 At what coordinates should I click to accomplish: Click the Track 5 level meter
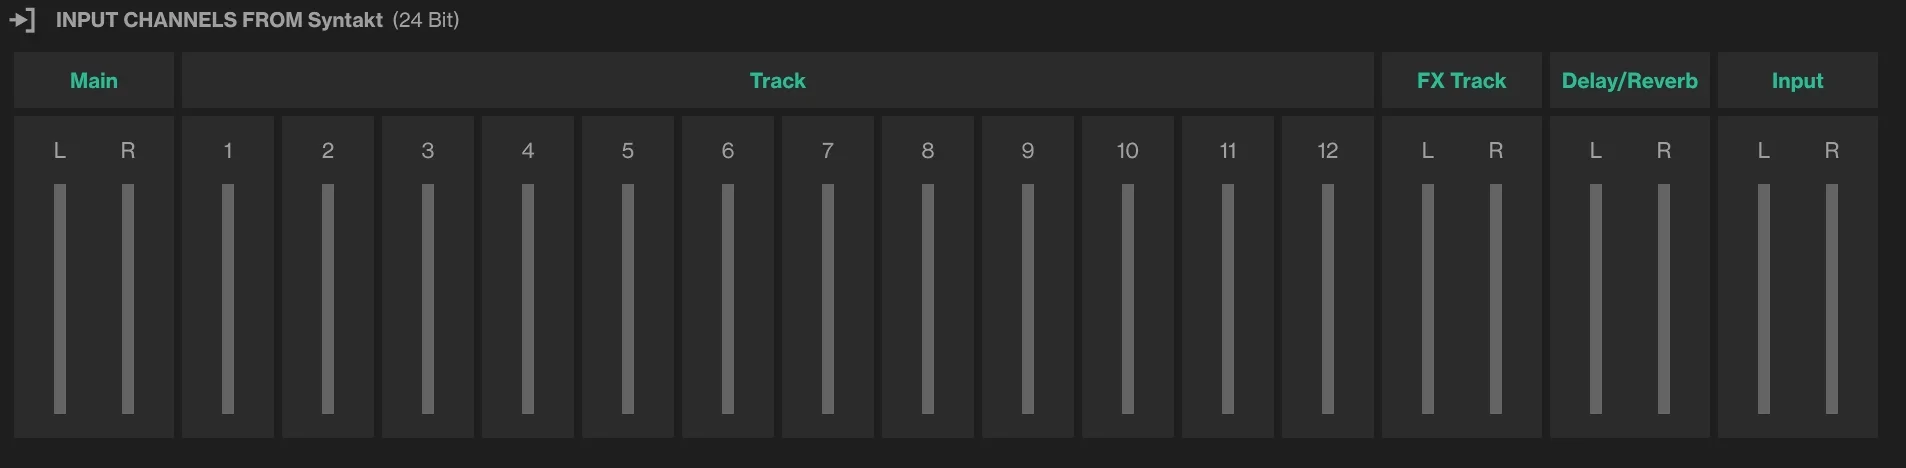point(628,298)
